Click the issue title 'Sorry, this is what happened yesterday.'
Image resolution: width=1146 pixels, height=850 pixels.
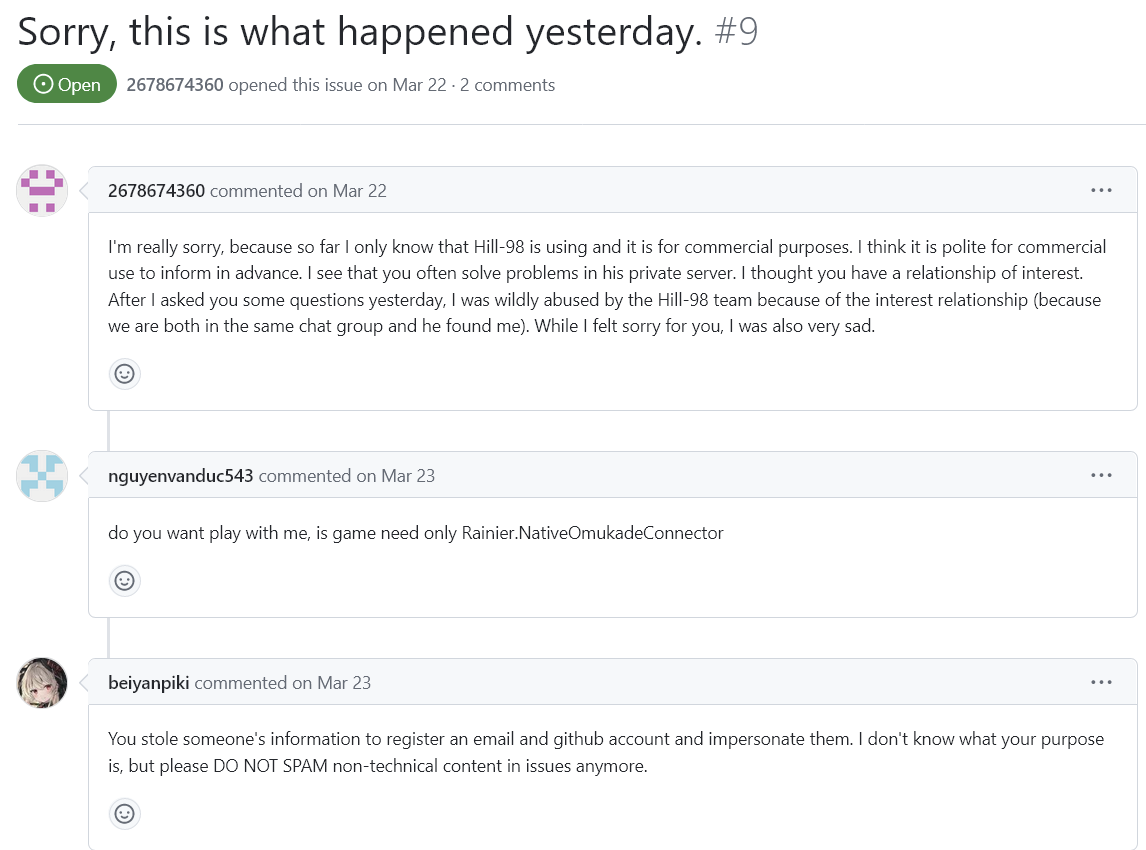(x=360, y=32)
